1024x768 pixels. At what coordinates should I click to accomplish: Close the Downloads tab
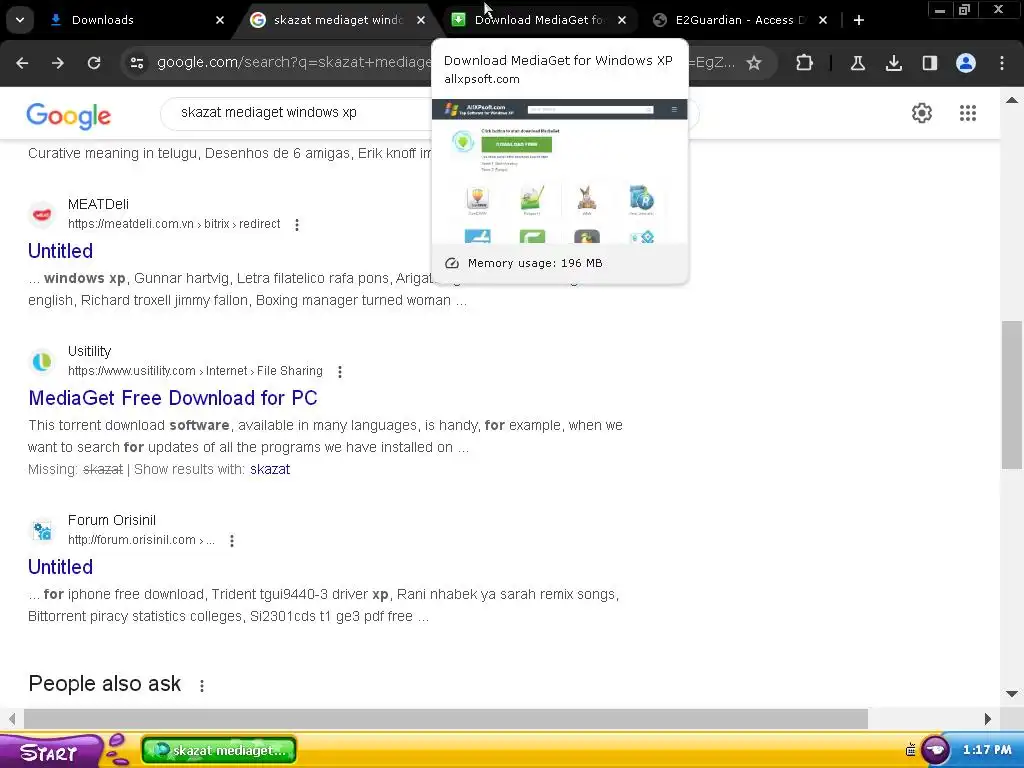pyautogui.click(x=220, y=20)
